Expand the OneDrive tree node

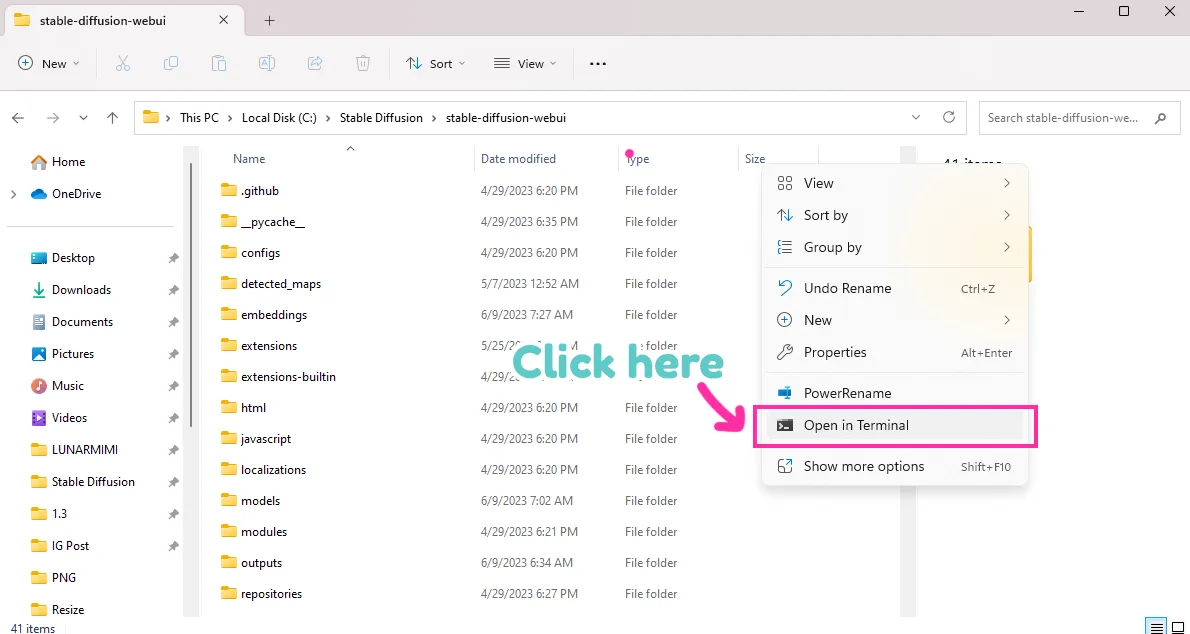tap(14, 194)
